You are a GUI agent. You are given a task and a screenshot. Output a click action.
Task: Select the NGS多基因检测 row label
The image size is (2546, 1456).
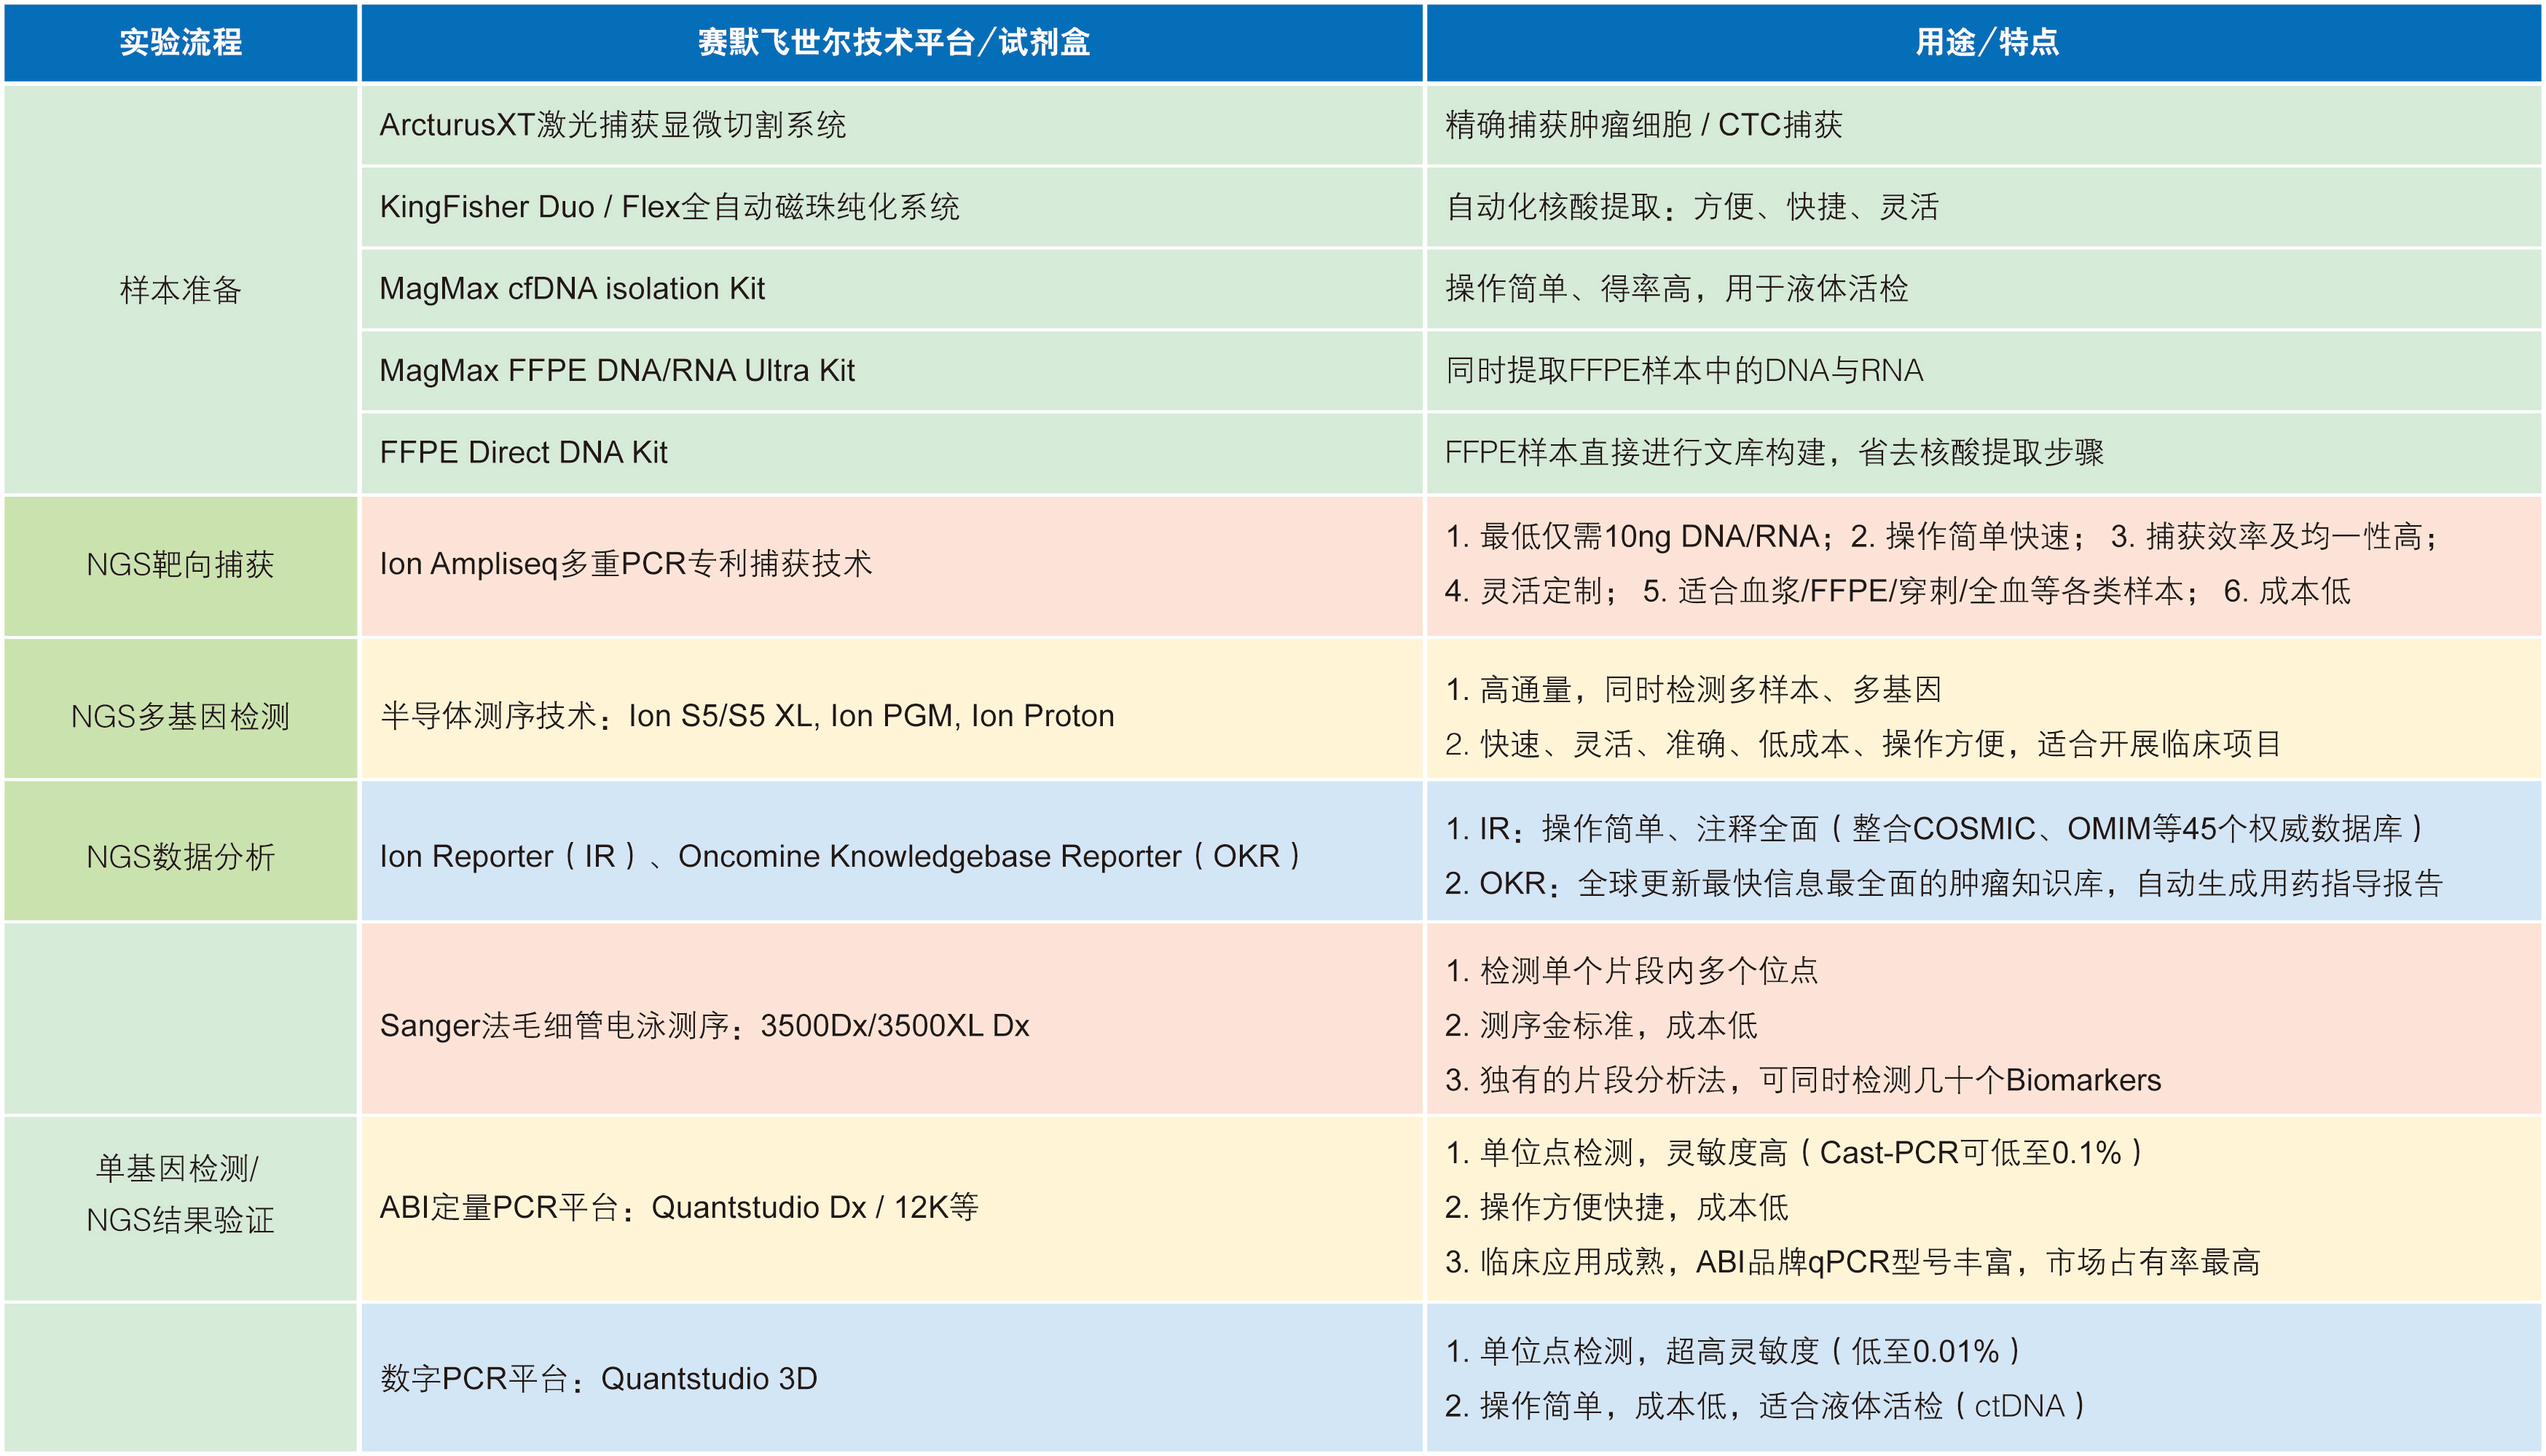181,709
